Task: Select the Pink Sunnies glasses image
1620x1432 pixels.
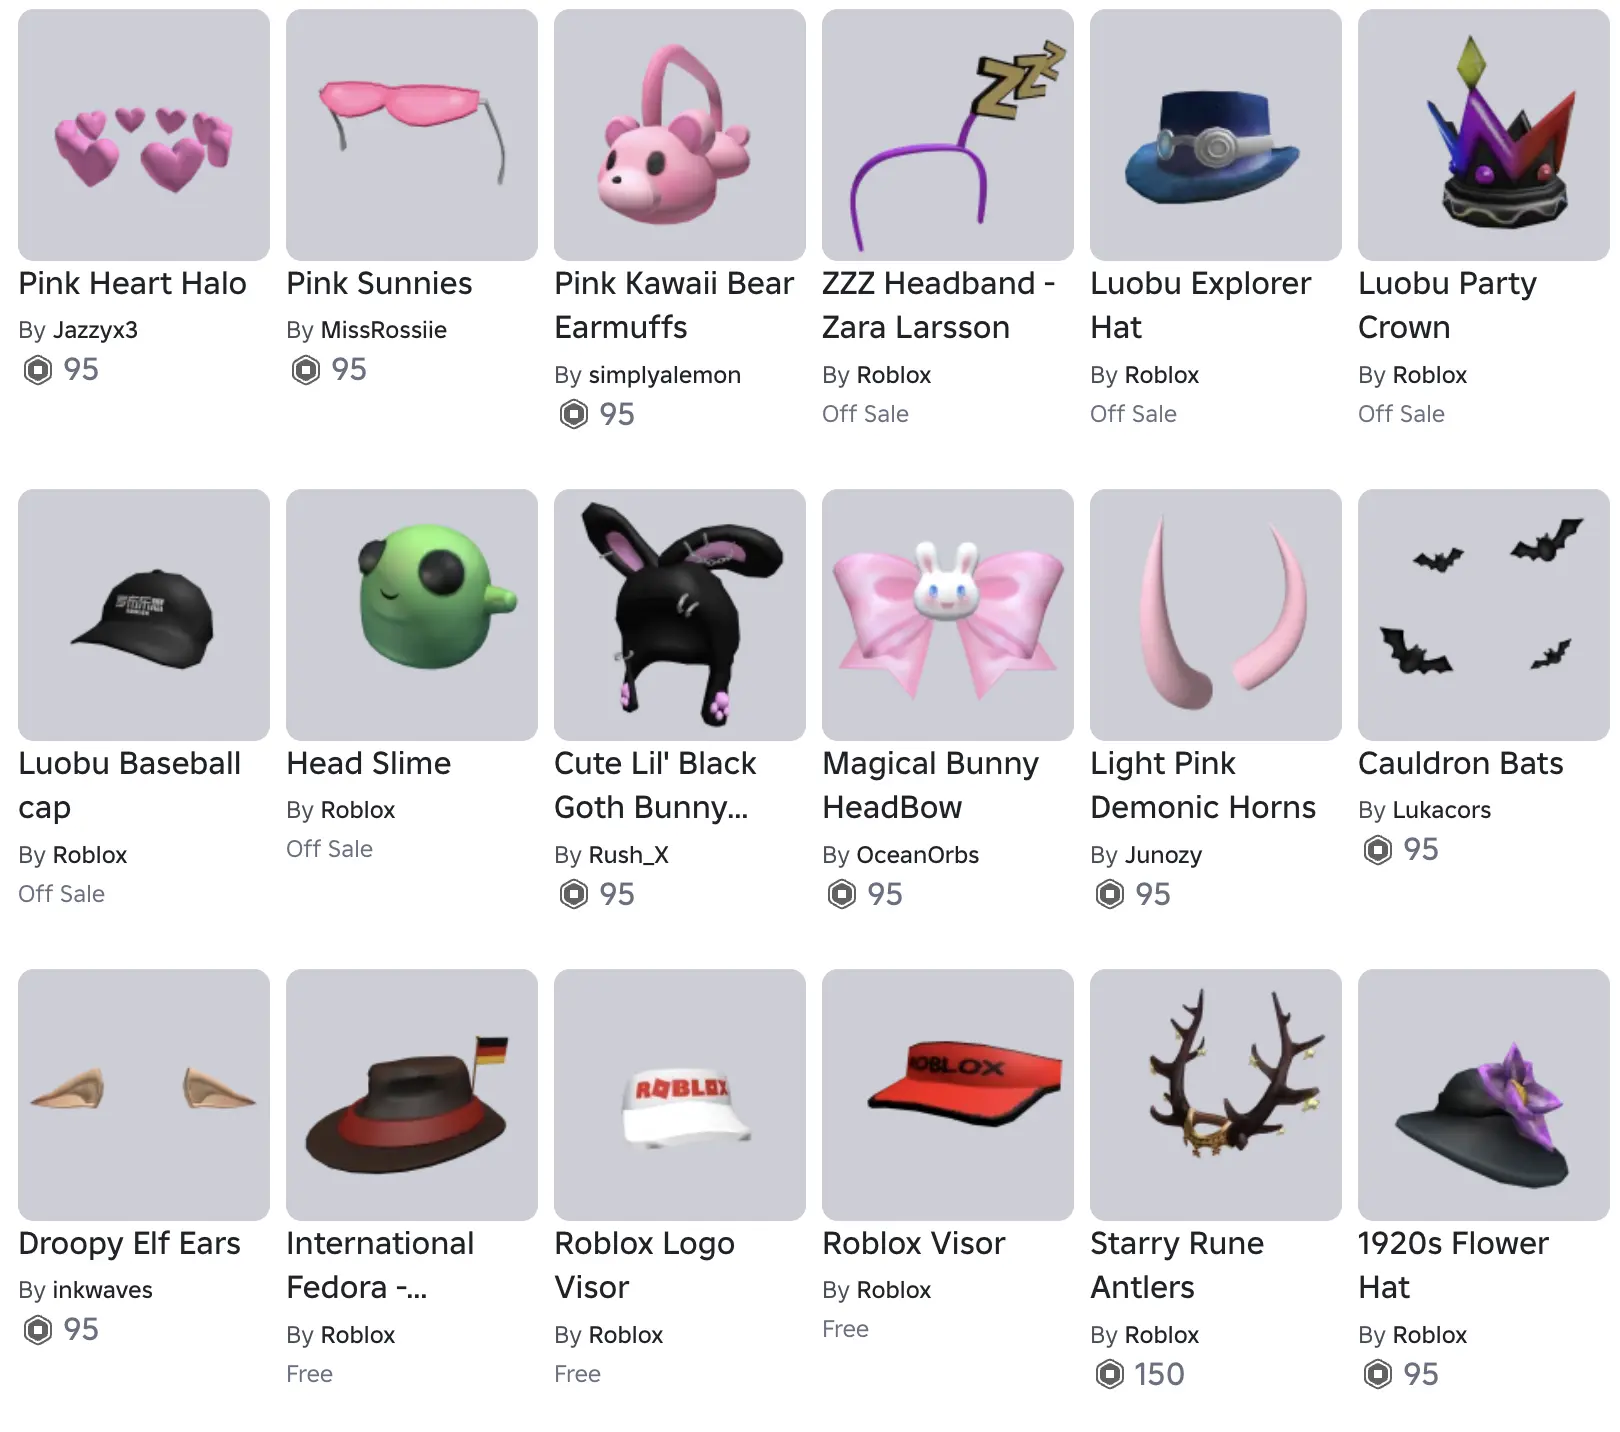Action: tap(412, 135)
